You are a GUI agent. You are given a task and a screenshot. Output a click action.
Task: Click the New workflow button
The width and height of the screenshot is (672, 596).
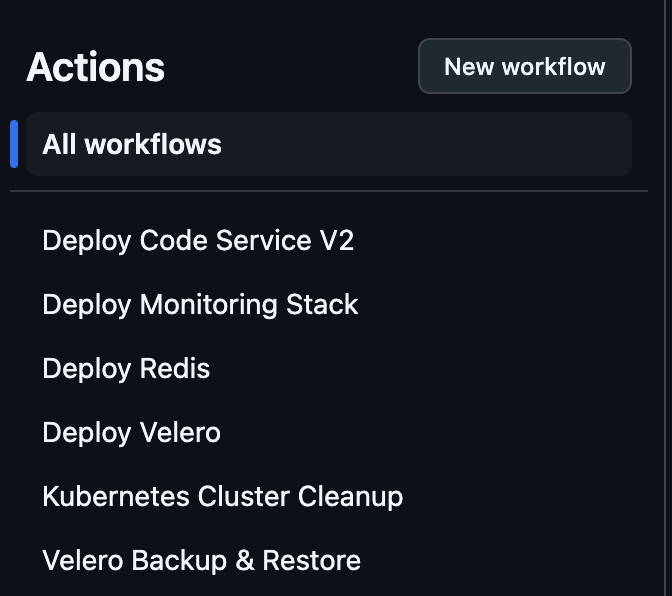click(525, 66)
